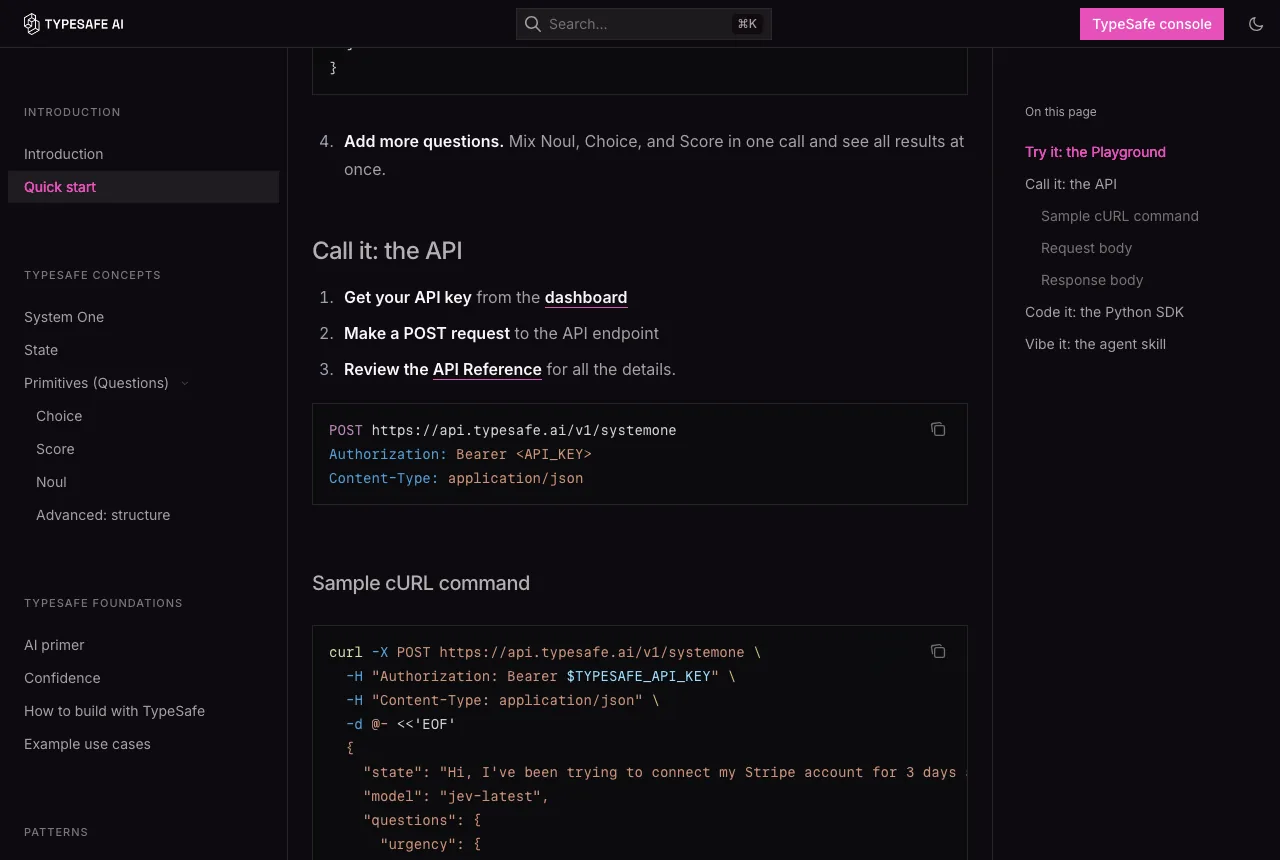
Task: Jump to Sample cURL command anchor
Action: pyautogui.click(x=1119, y=216)
